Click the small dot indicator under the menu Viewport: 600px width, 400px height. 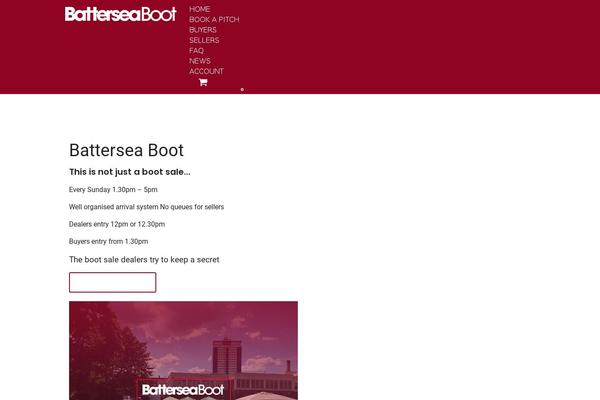pos(242,90)
